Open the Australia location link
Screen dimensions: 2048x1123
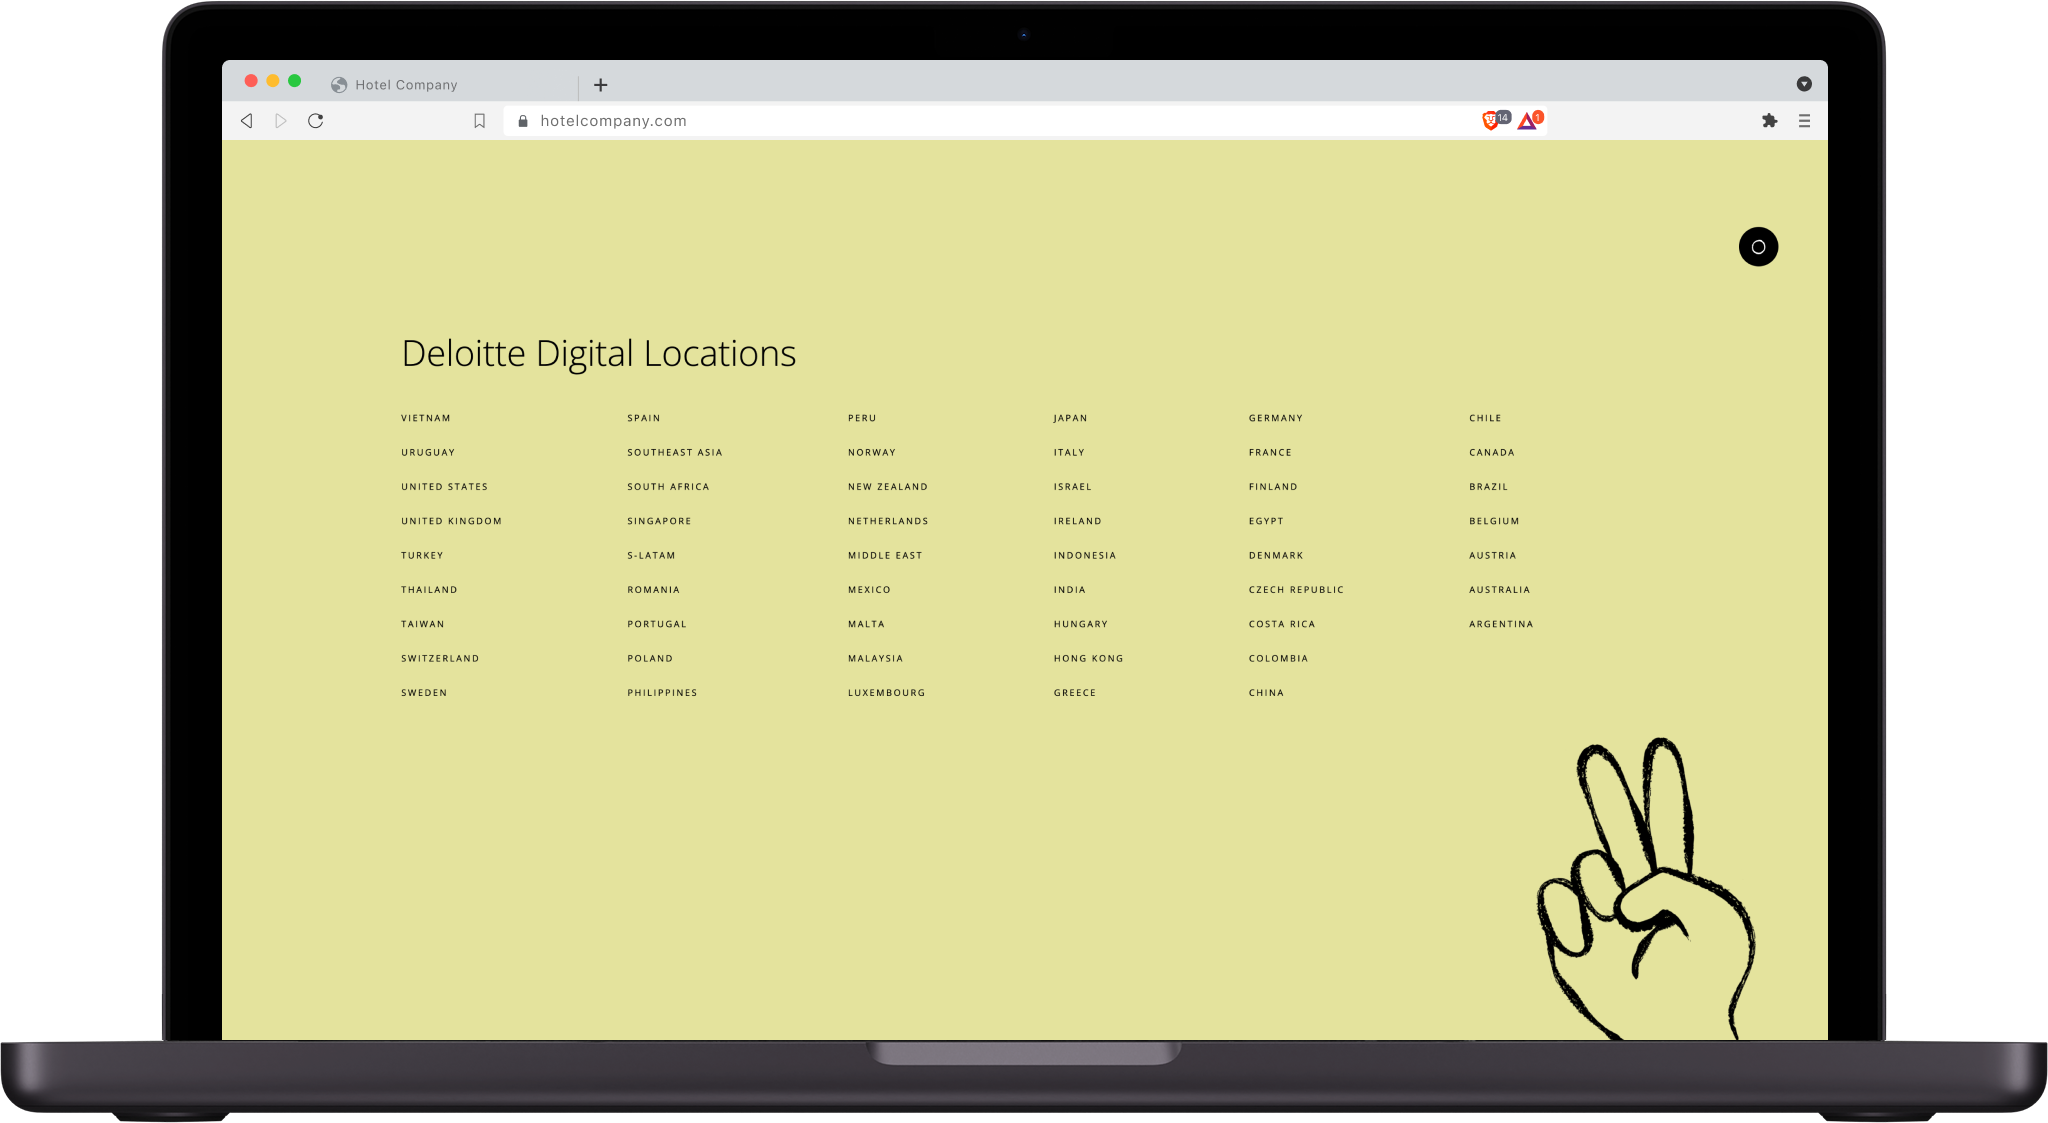(1499, 590)
